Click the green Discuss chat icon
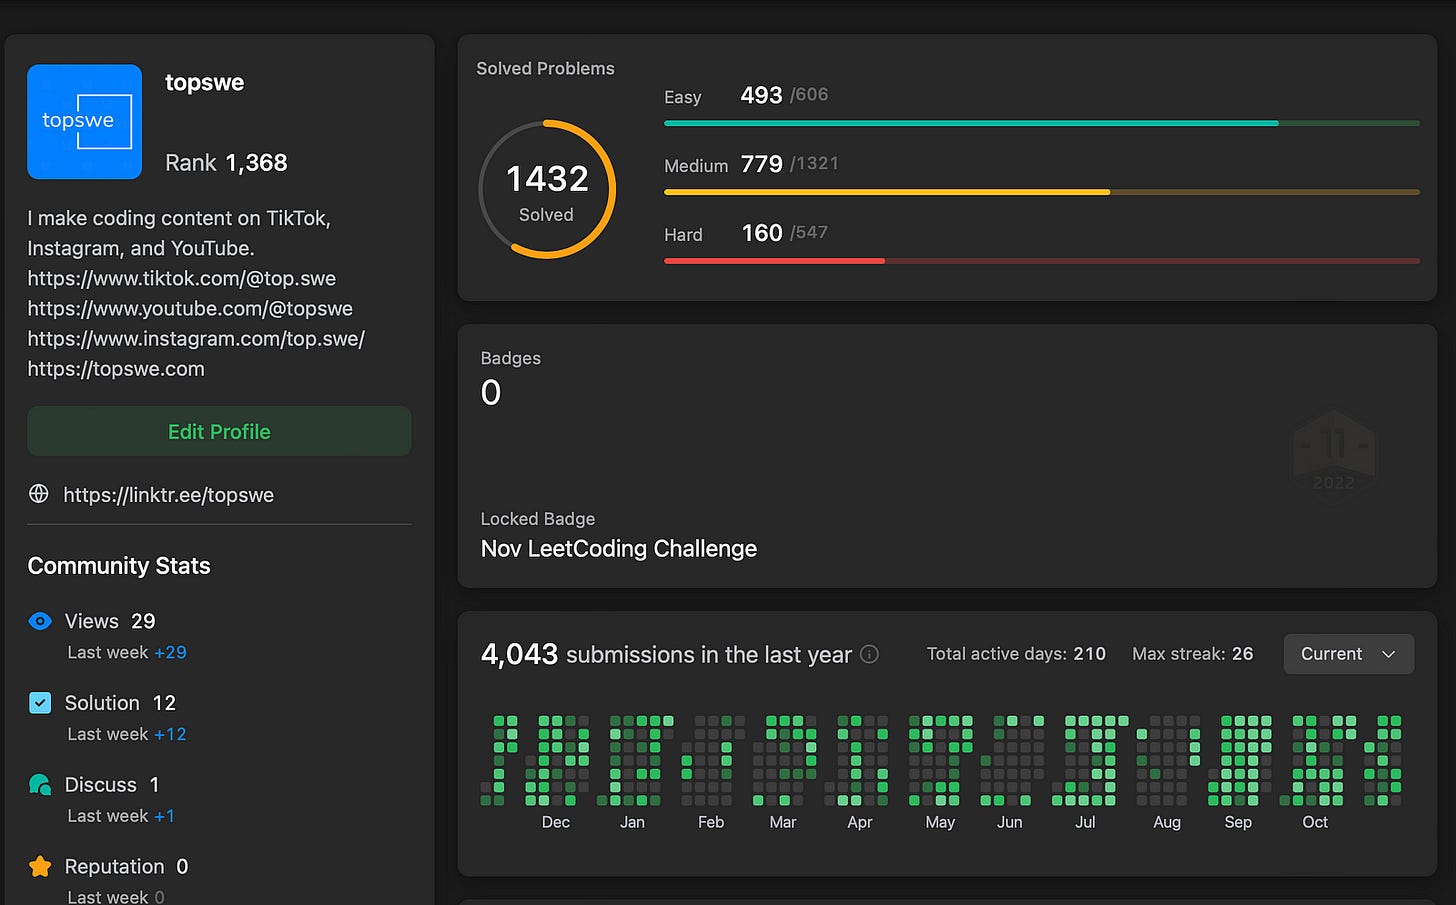This screenshot has height=905, width=1456. tap(40, 785)
